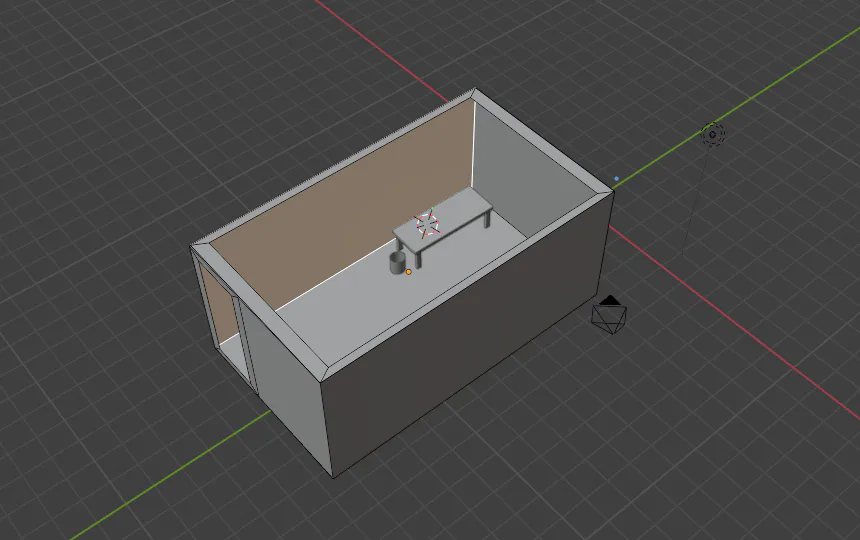860x540 pixels.
Task: Select the point light object in the viewport
Action: click(712, 134)
